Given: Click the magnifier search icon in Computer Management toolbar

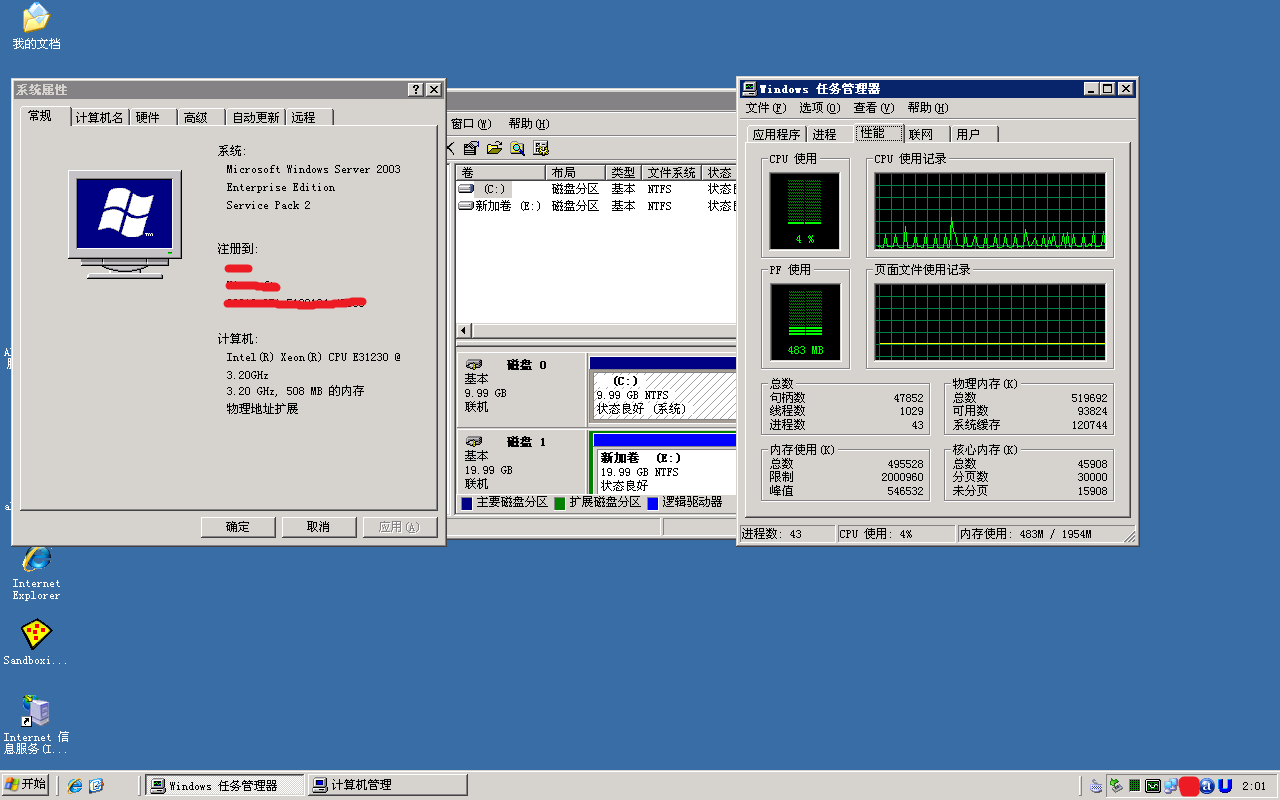Looking at the screenshot, I should 517,148.
